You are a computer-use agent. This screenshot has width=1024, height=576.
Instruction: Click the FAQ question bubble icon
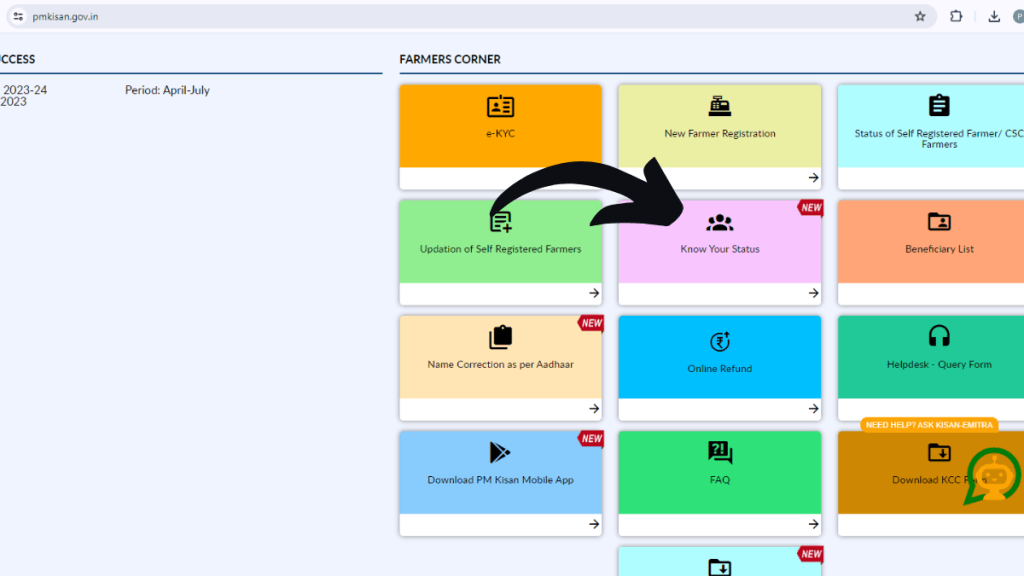720,452
